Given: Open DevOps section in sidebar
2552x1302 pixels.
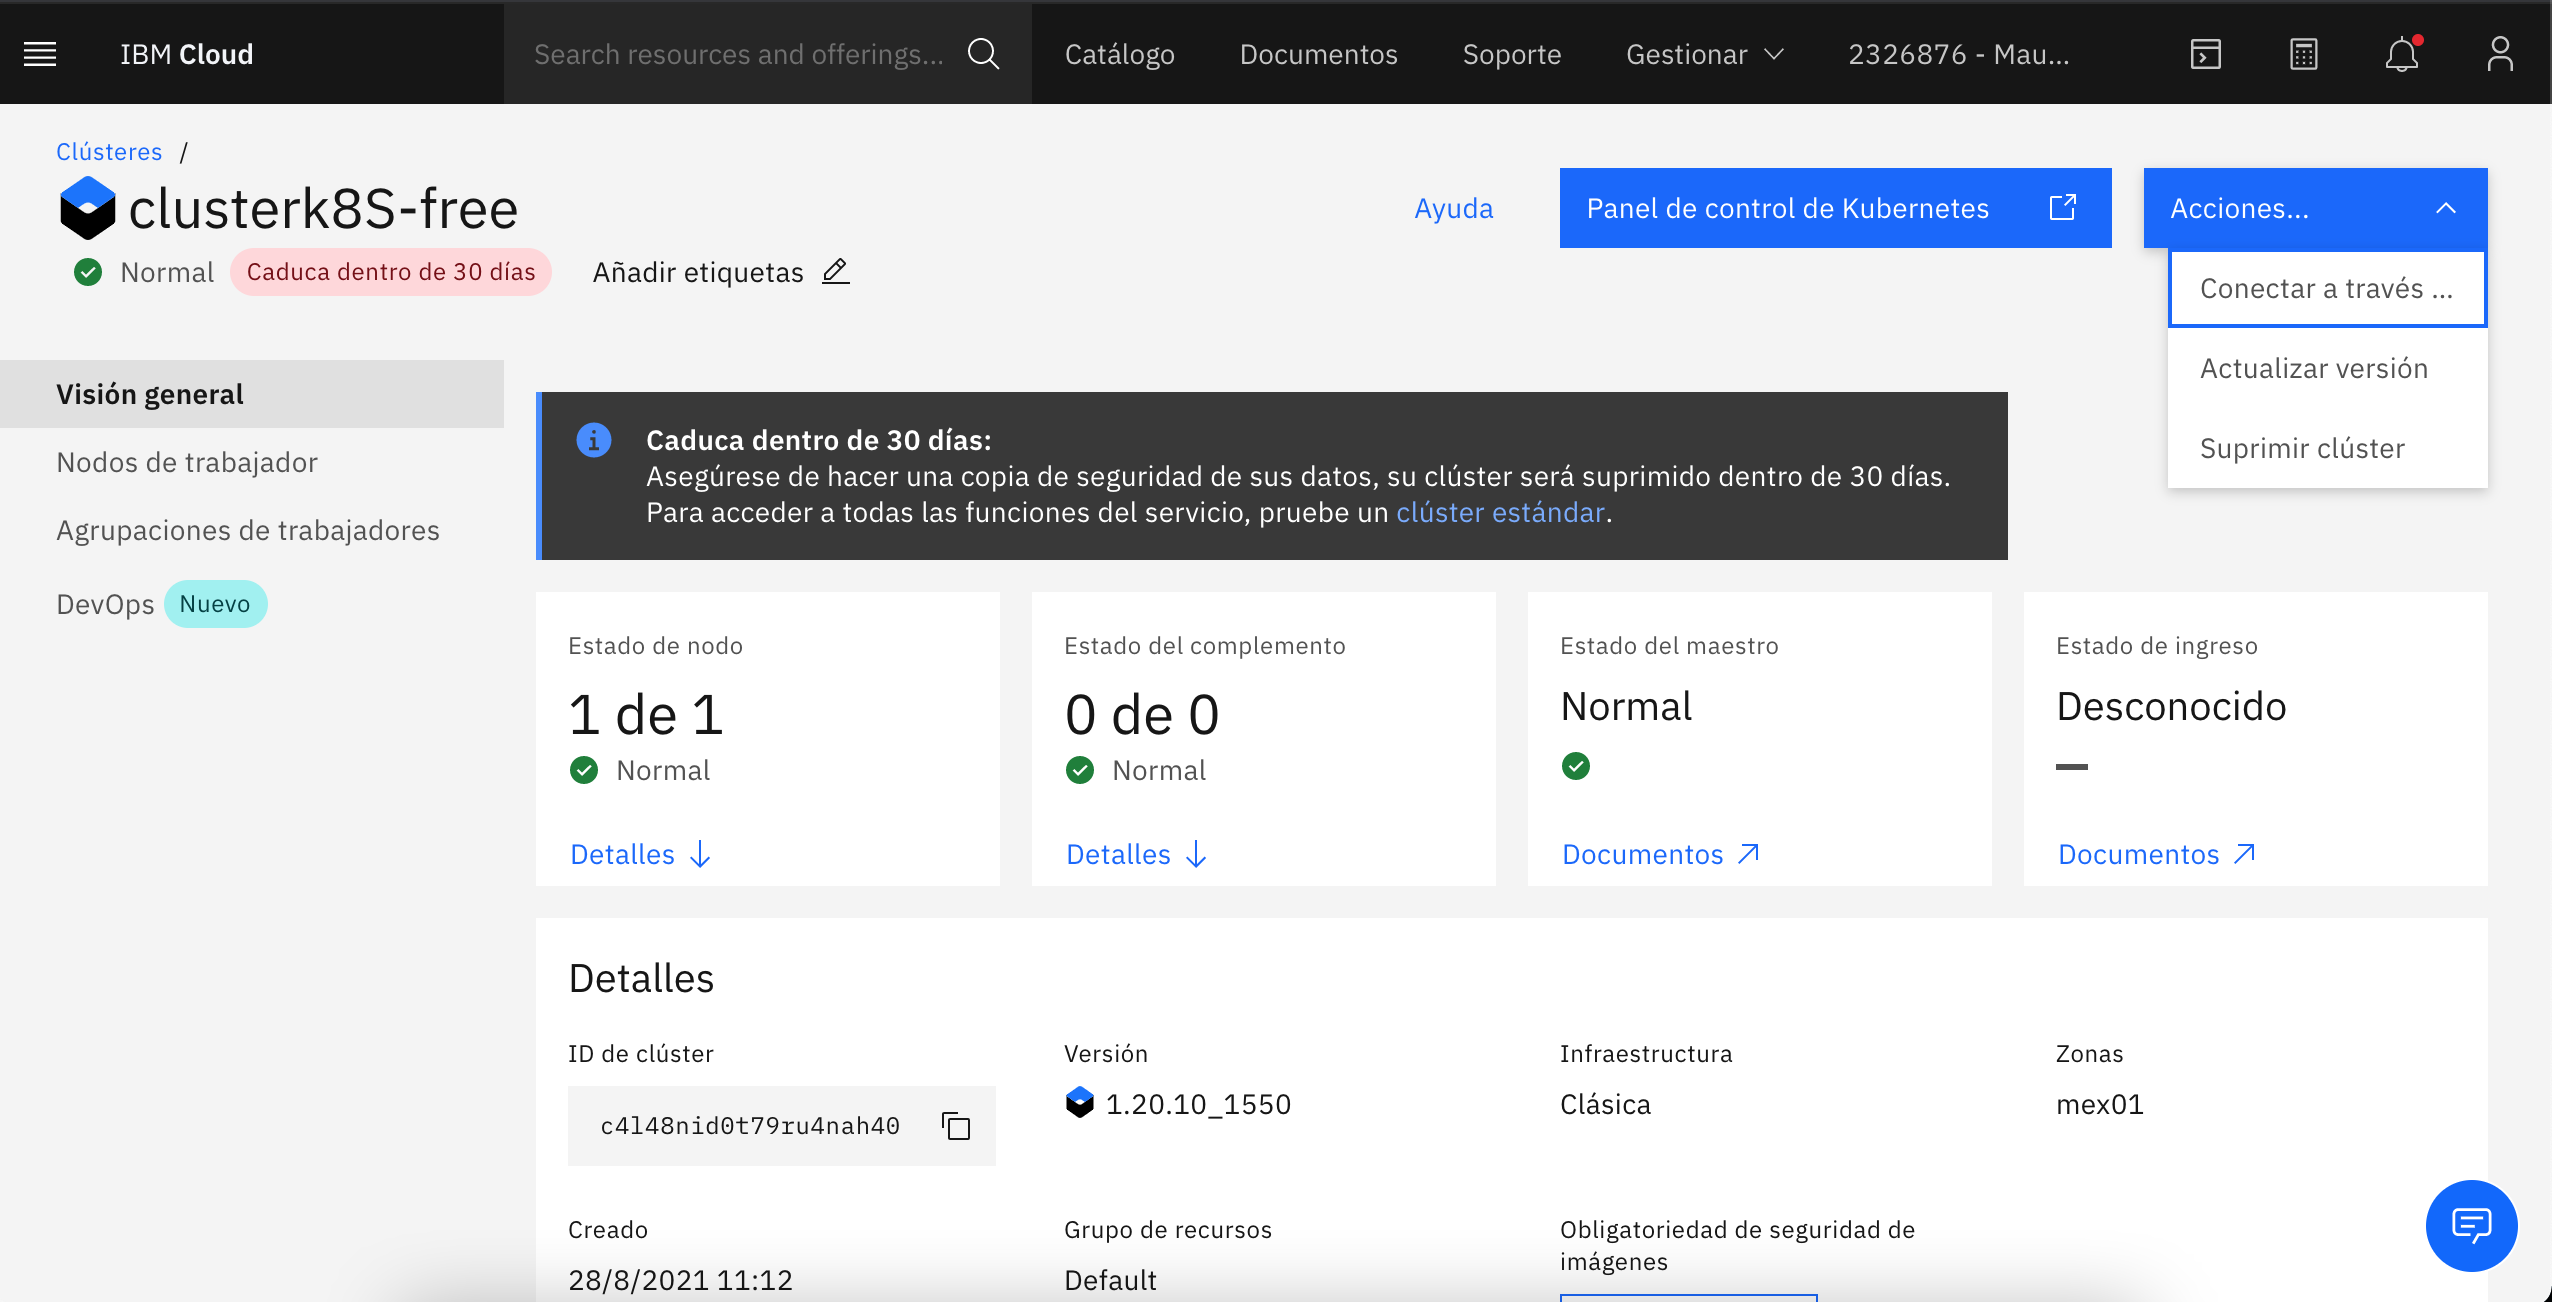Looking at the screenshot, I should 105,604.
